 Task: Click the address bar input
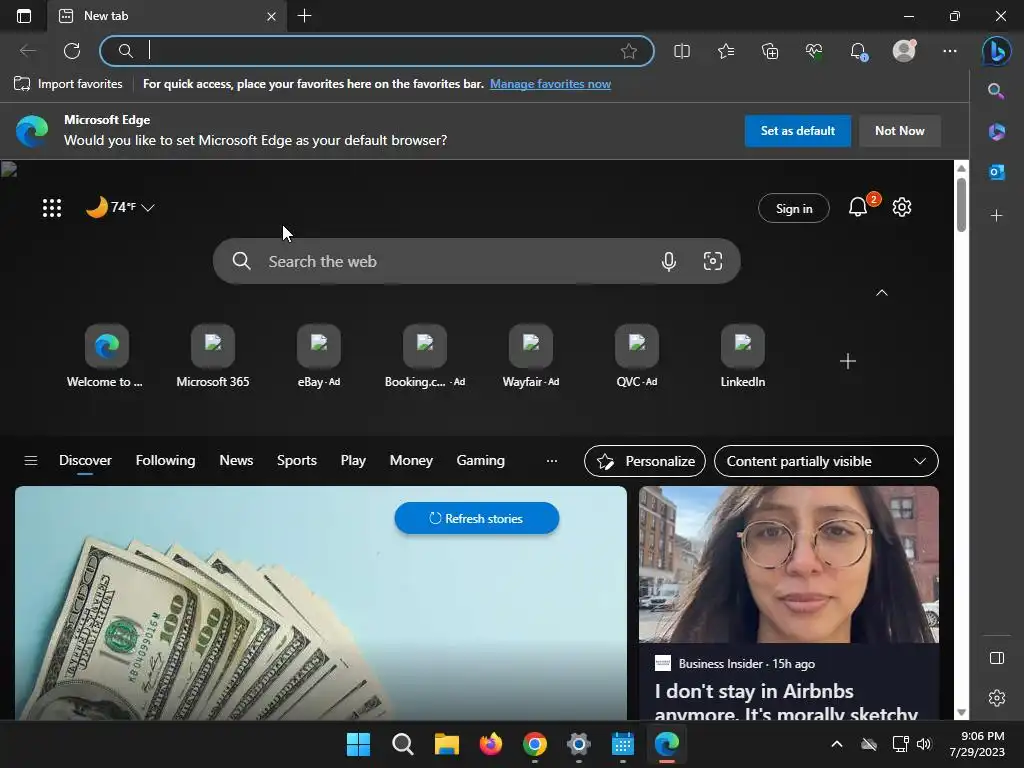point(377,51)
